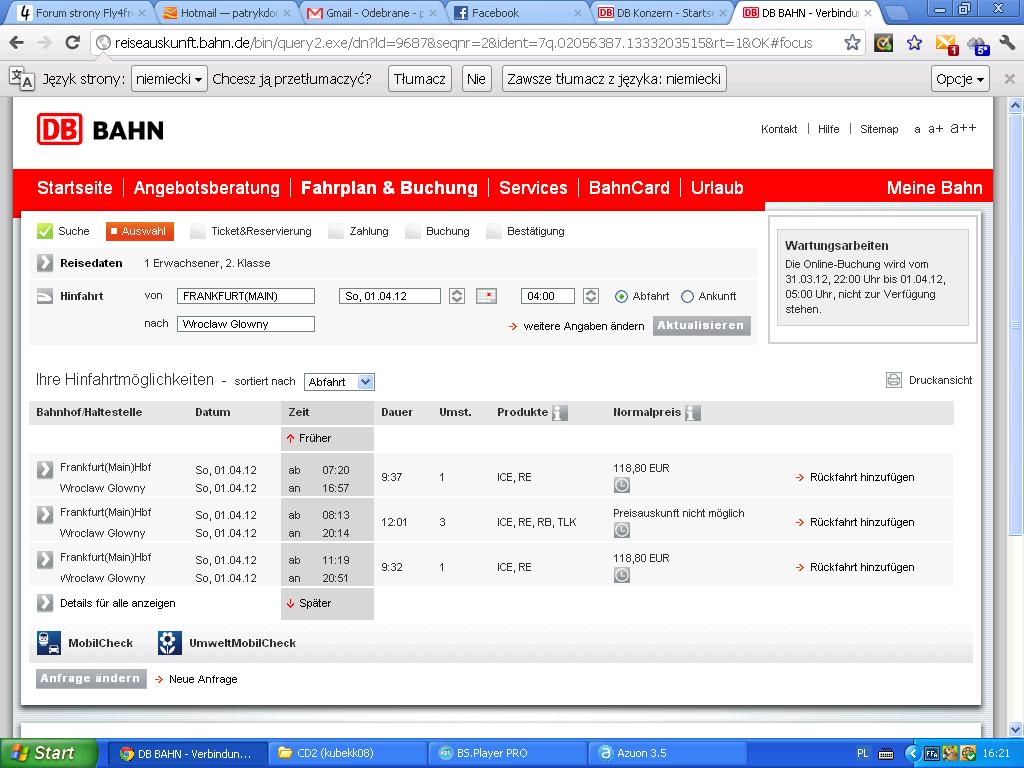Click Produkte info icon in table header
This screenshot has width=1024, height=768.
[560, 413]
